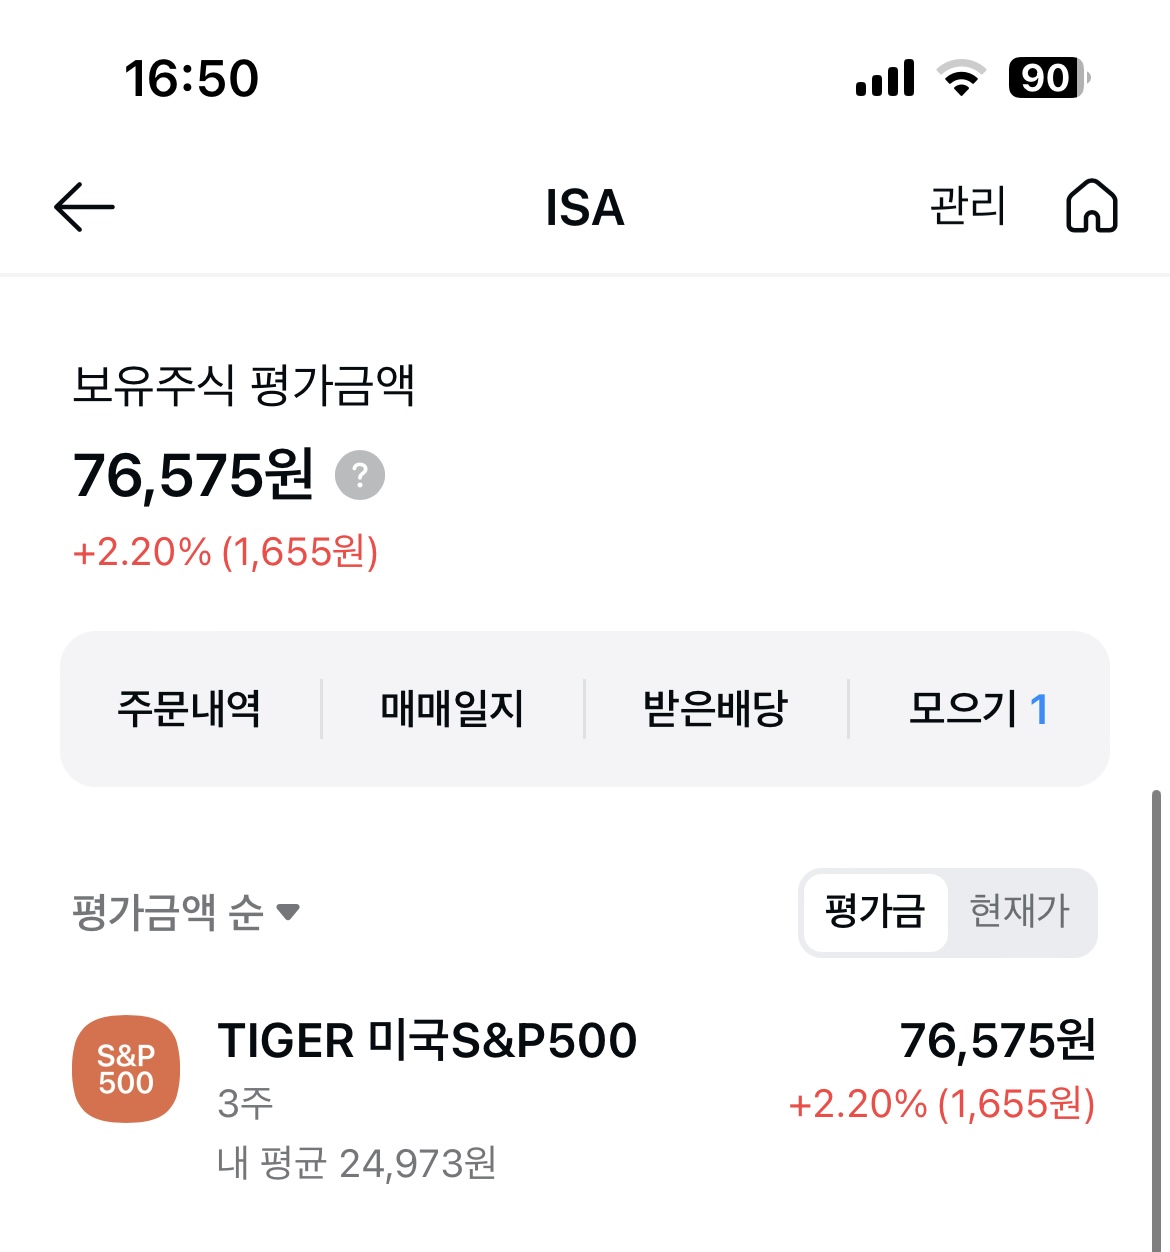Tap the Wi-Fi status icon
1170x1252 pixels.
coord(961,78)
